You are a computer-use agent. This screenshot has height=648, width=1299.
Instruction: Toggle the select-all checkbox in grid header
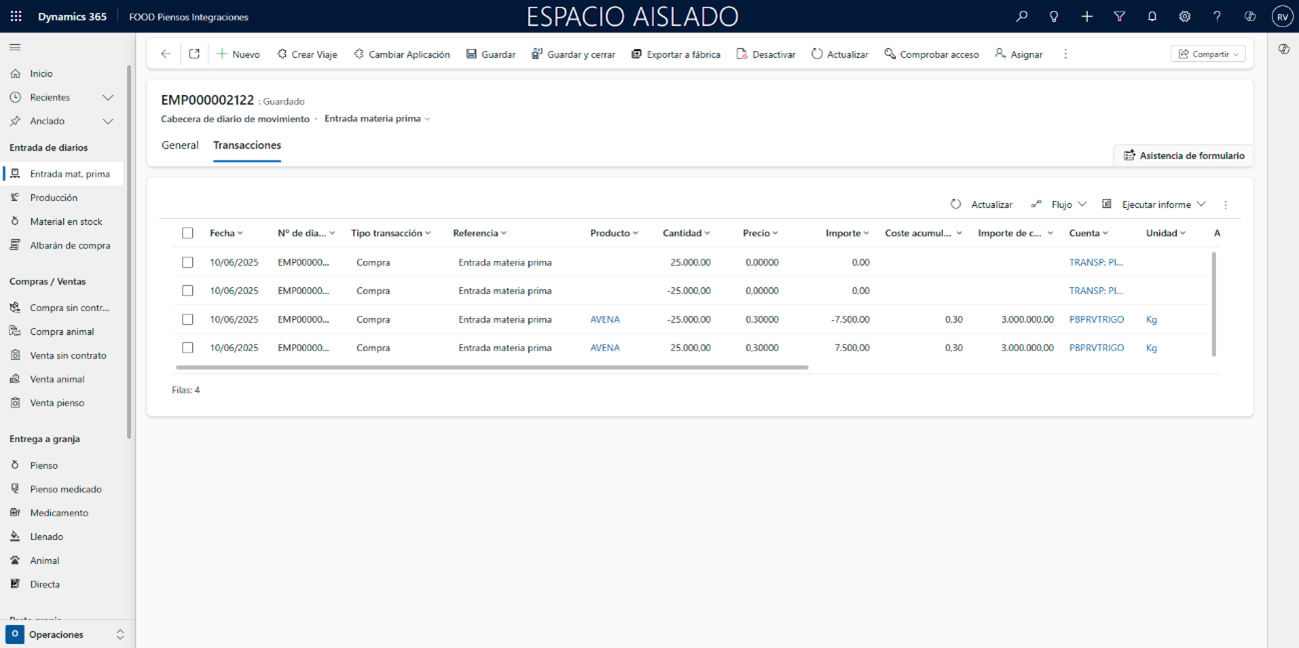tap(187, 233)
